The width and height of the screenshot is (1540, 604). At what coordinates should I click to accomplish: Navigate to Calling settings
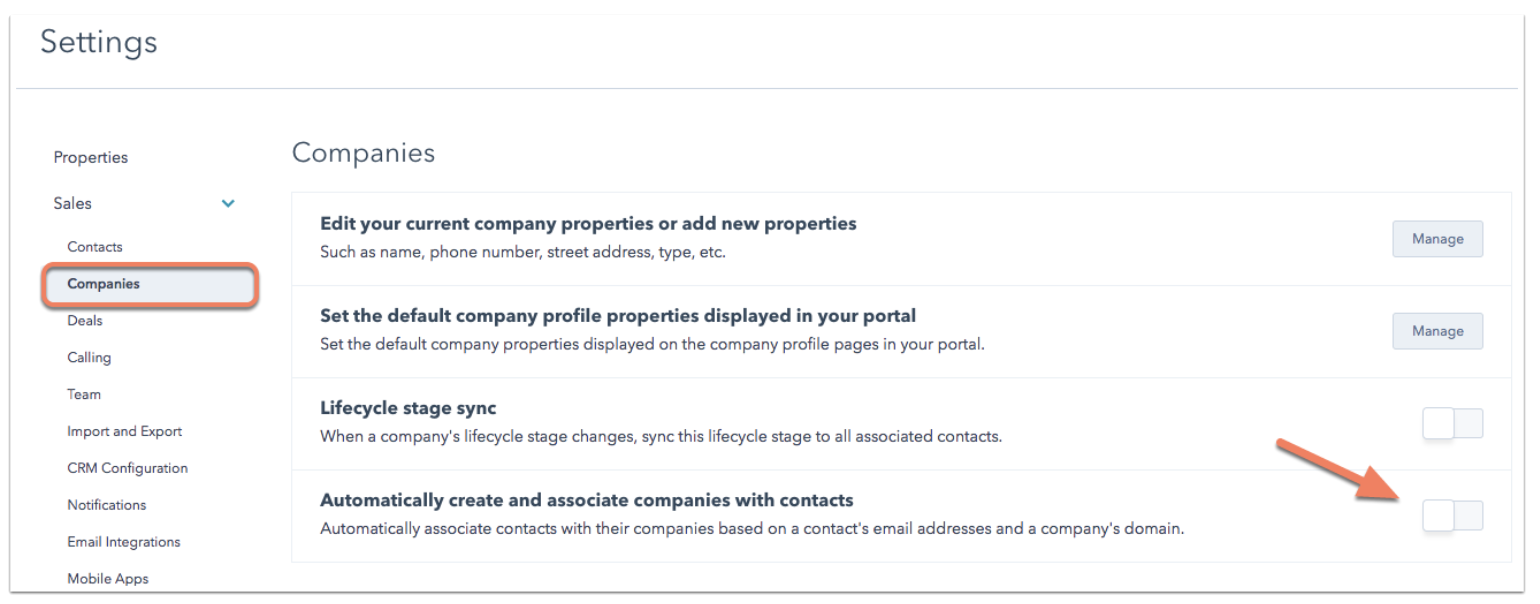pyautogui.click(x=89, y=358)
